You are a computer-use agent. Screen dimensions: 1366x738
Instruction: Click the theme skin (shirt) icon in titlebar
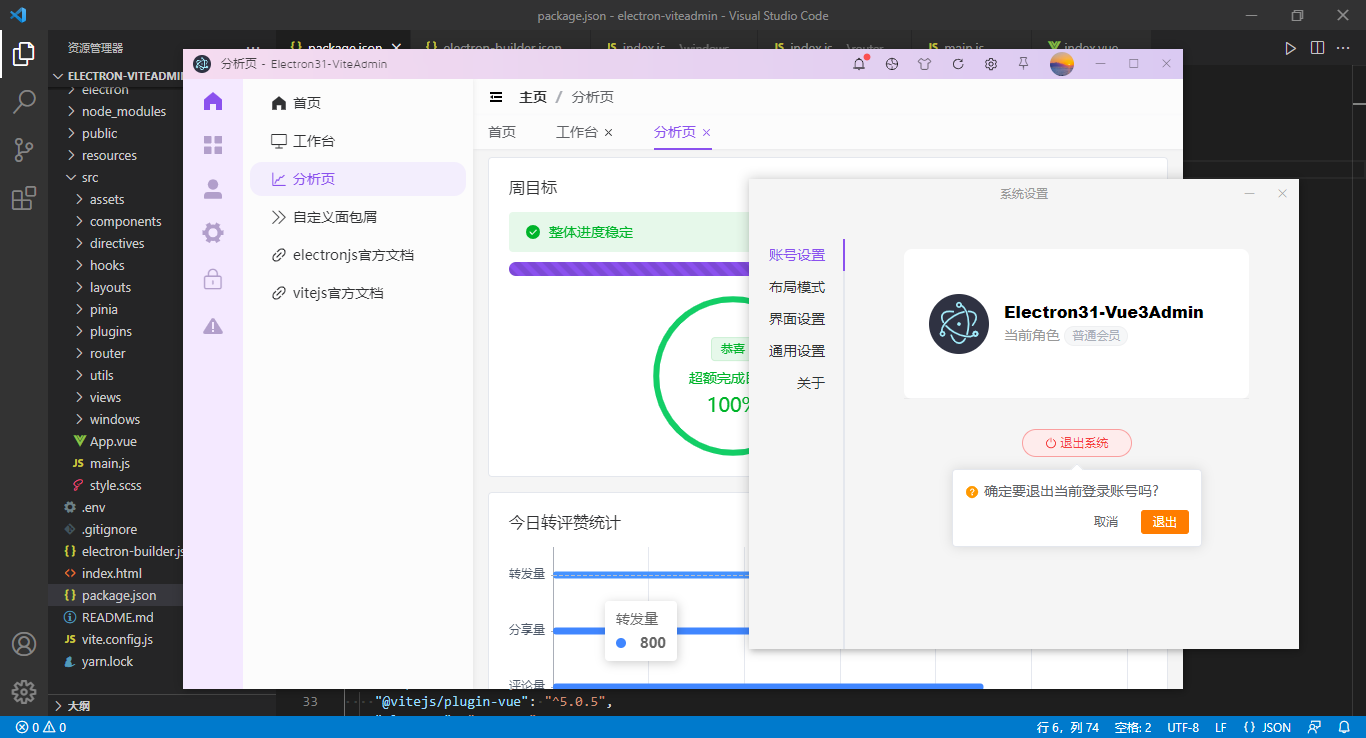pyautogui.click(x=924, y=63)
